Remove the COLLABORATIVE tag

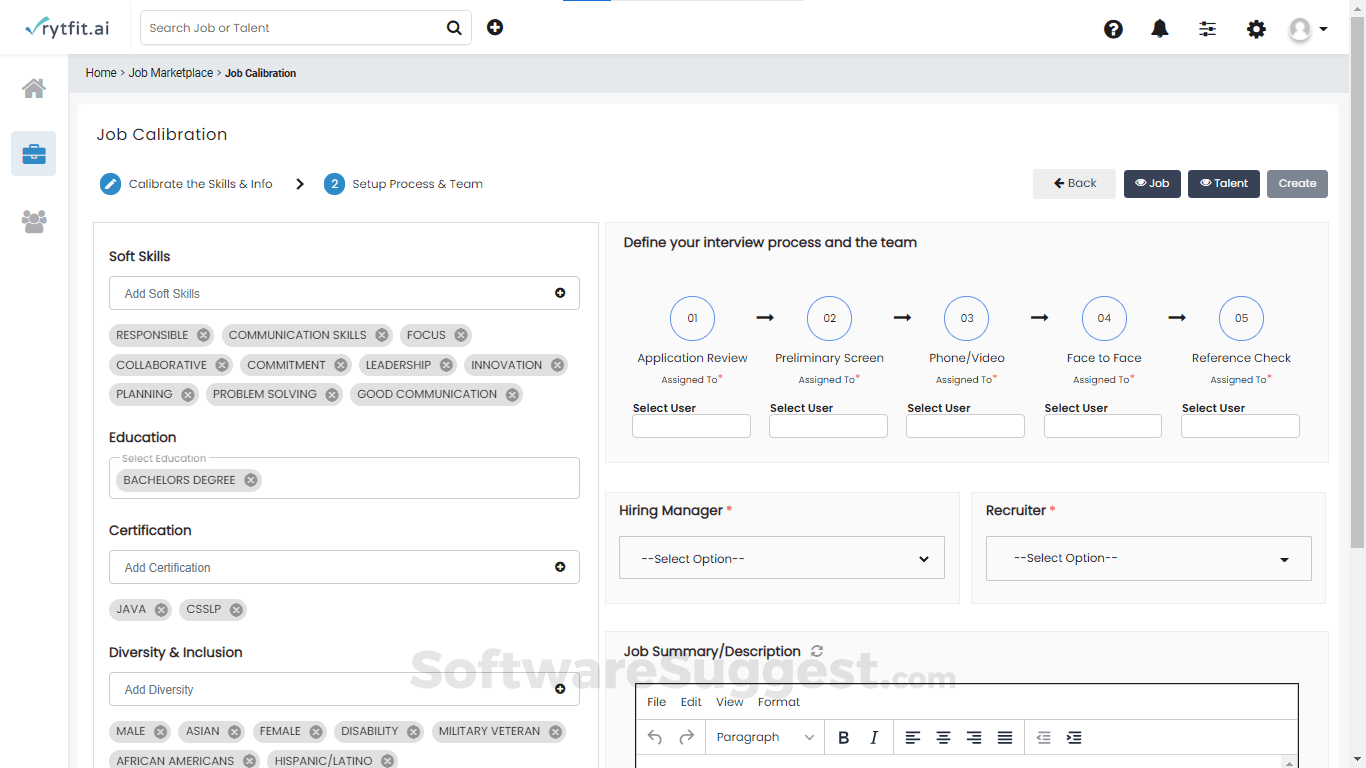tap(222, 365)
